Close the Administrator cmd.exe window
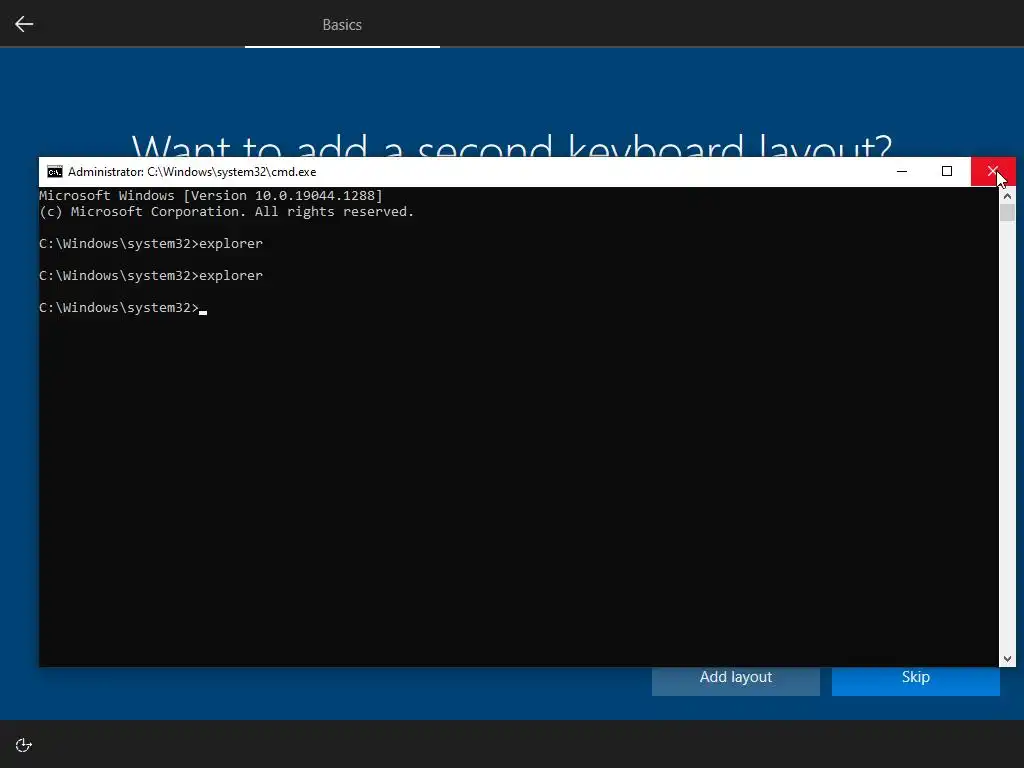1024x768 pixels. tap(993, 171)
